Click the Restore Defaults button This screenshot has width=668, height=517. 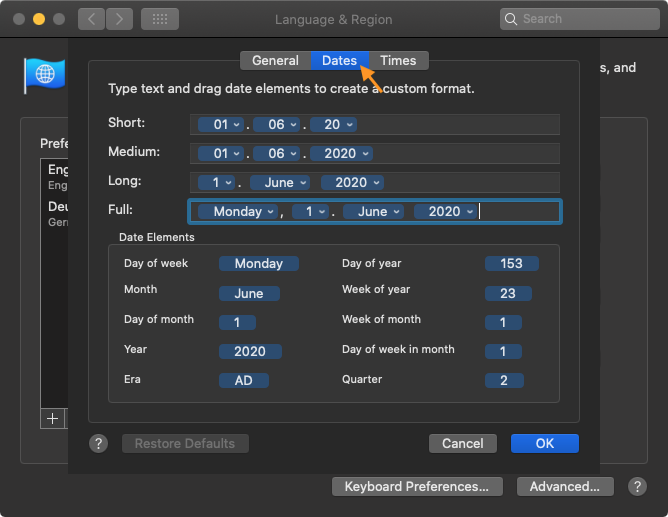(185, 444)
